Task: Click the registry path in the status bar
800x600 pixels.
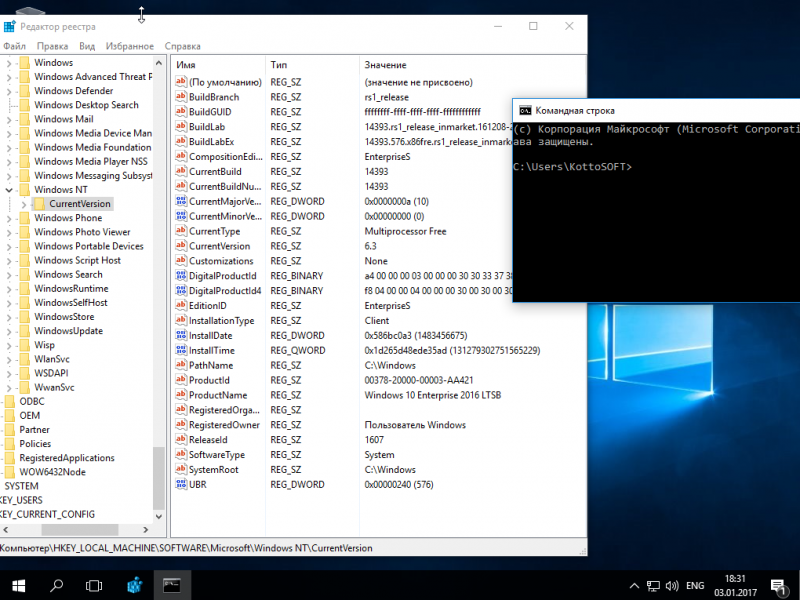Action: (186, 548)
